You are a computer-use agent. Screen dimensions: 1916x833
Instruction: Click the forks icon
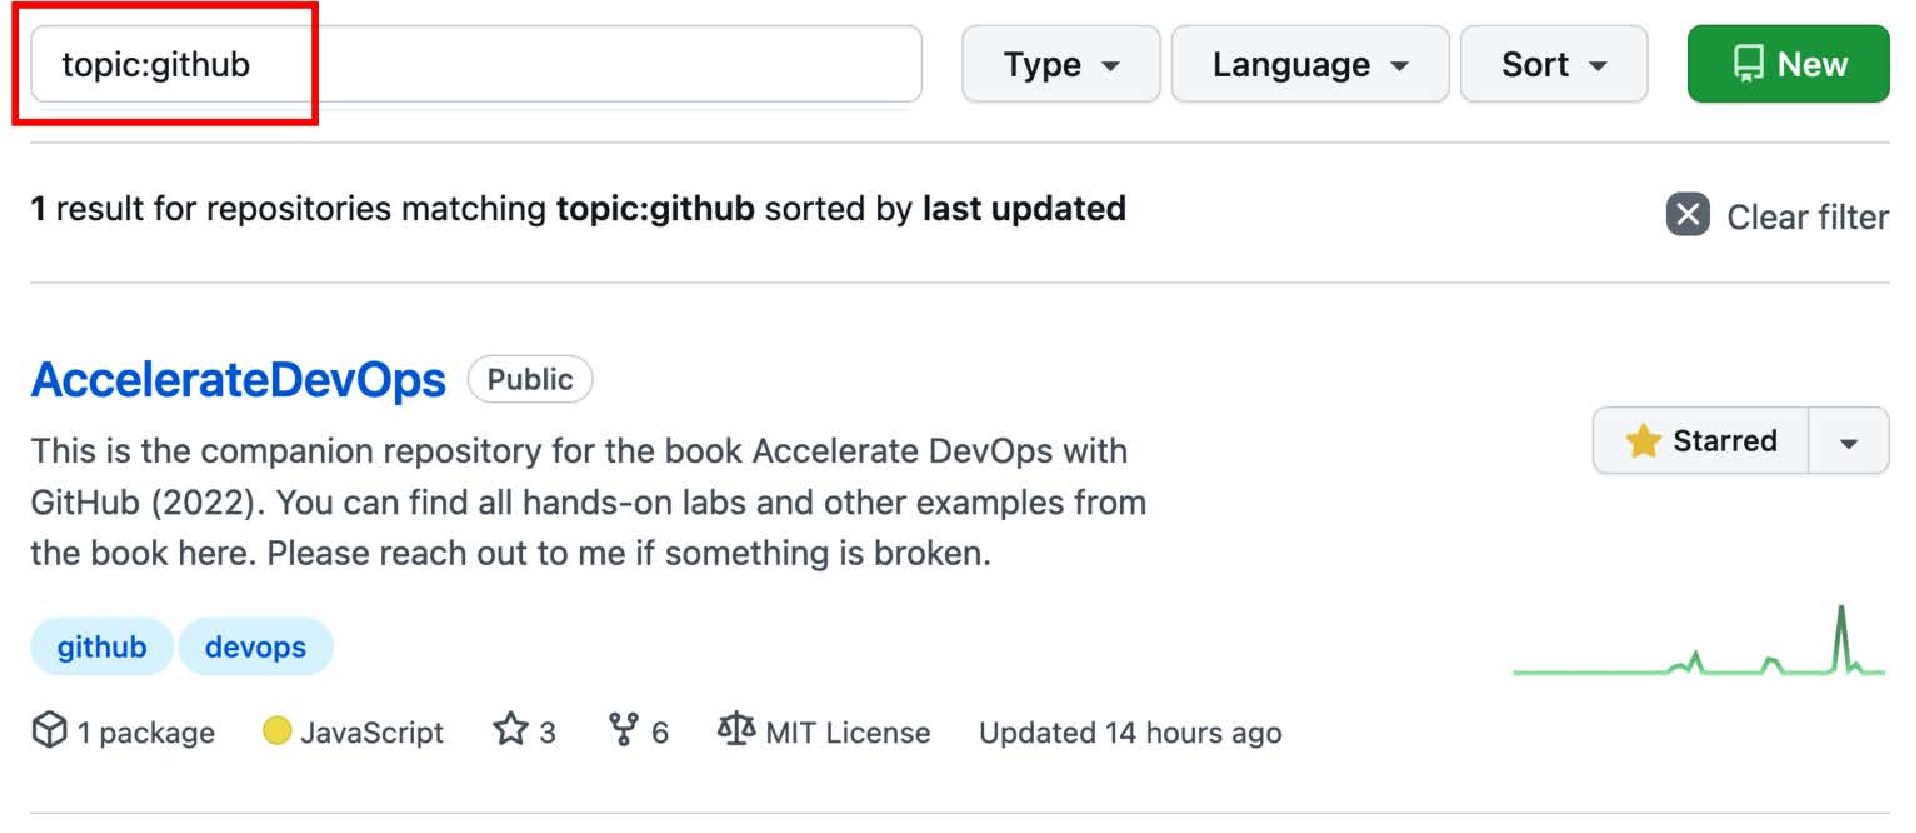[x=623, y=729]
